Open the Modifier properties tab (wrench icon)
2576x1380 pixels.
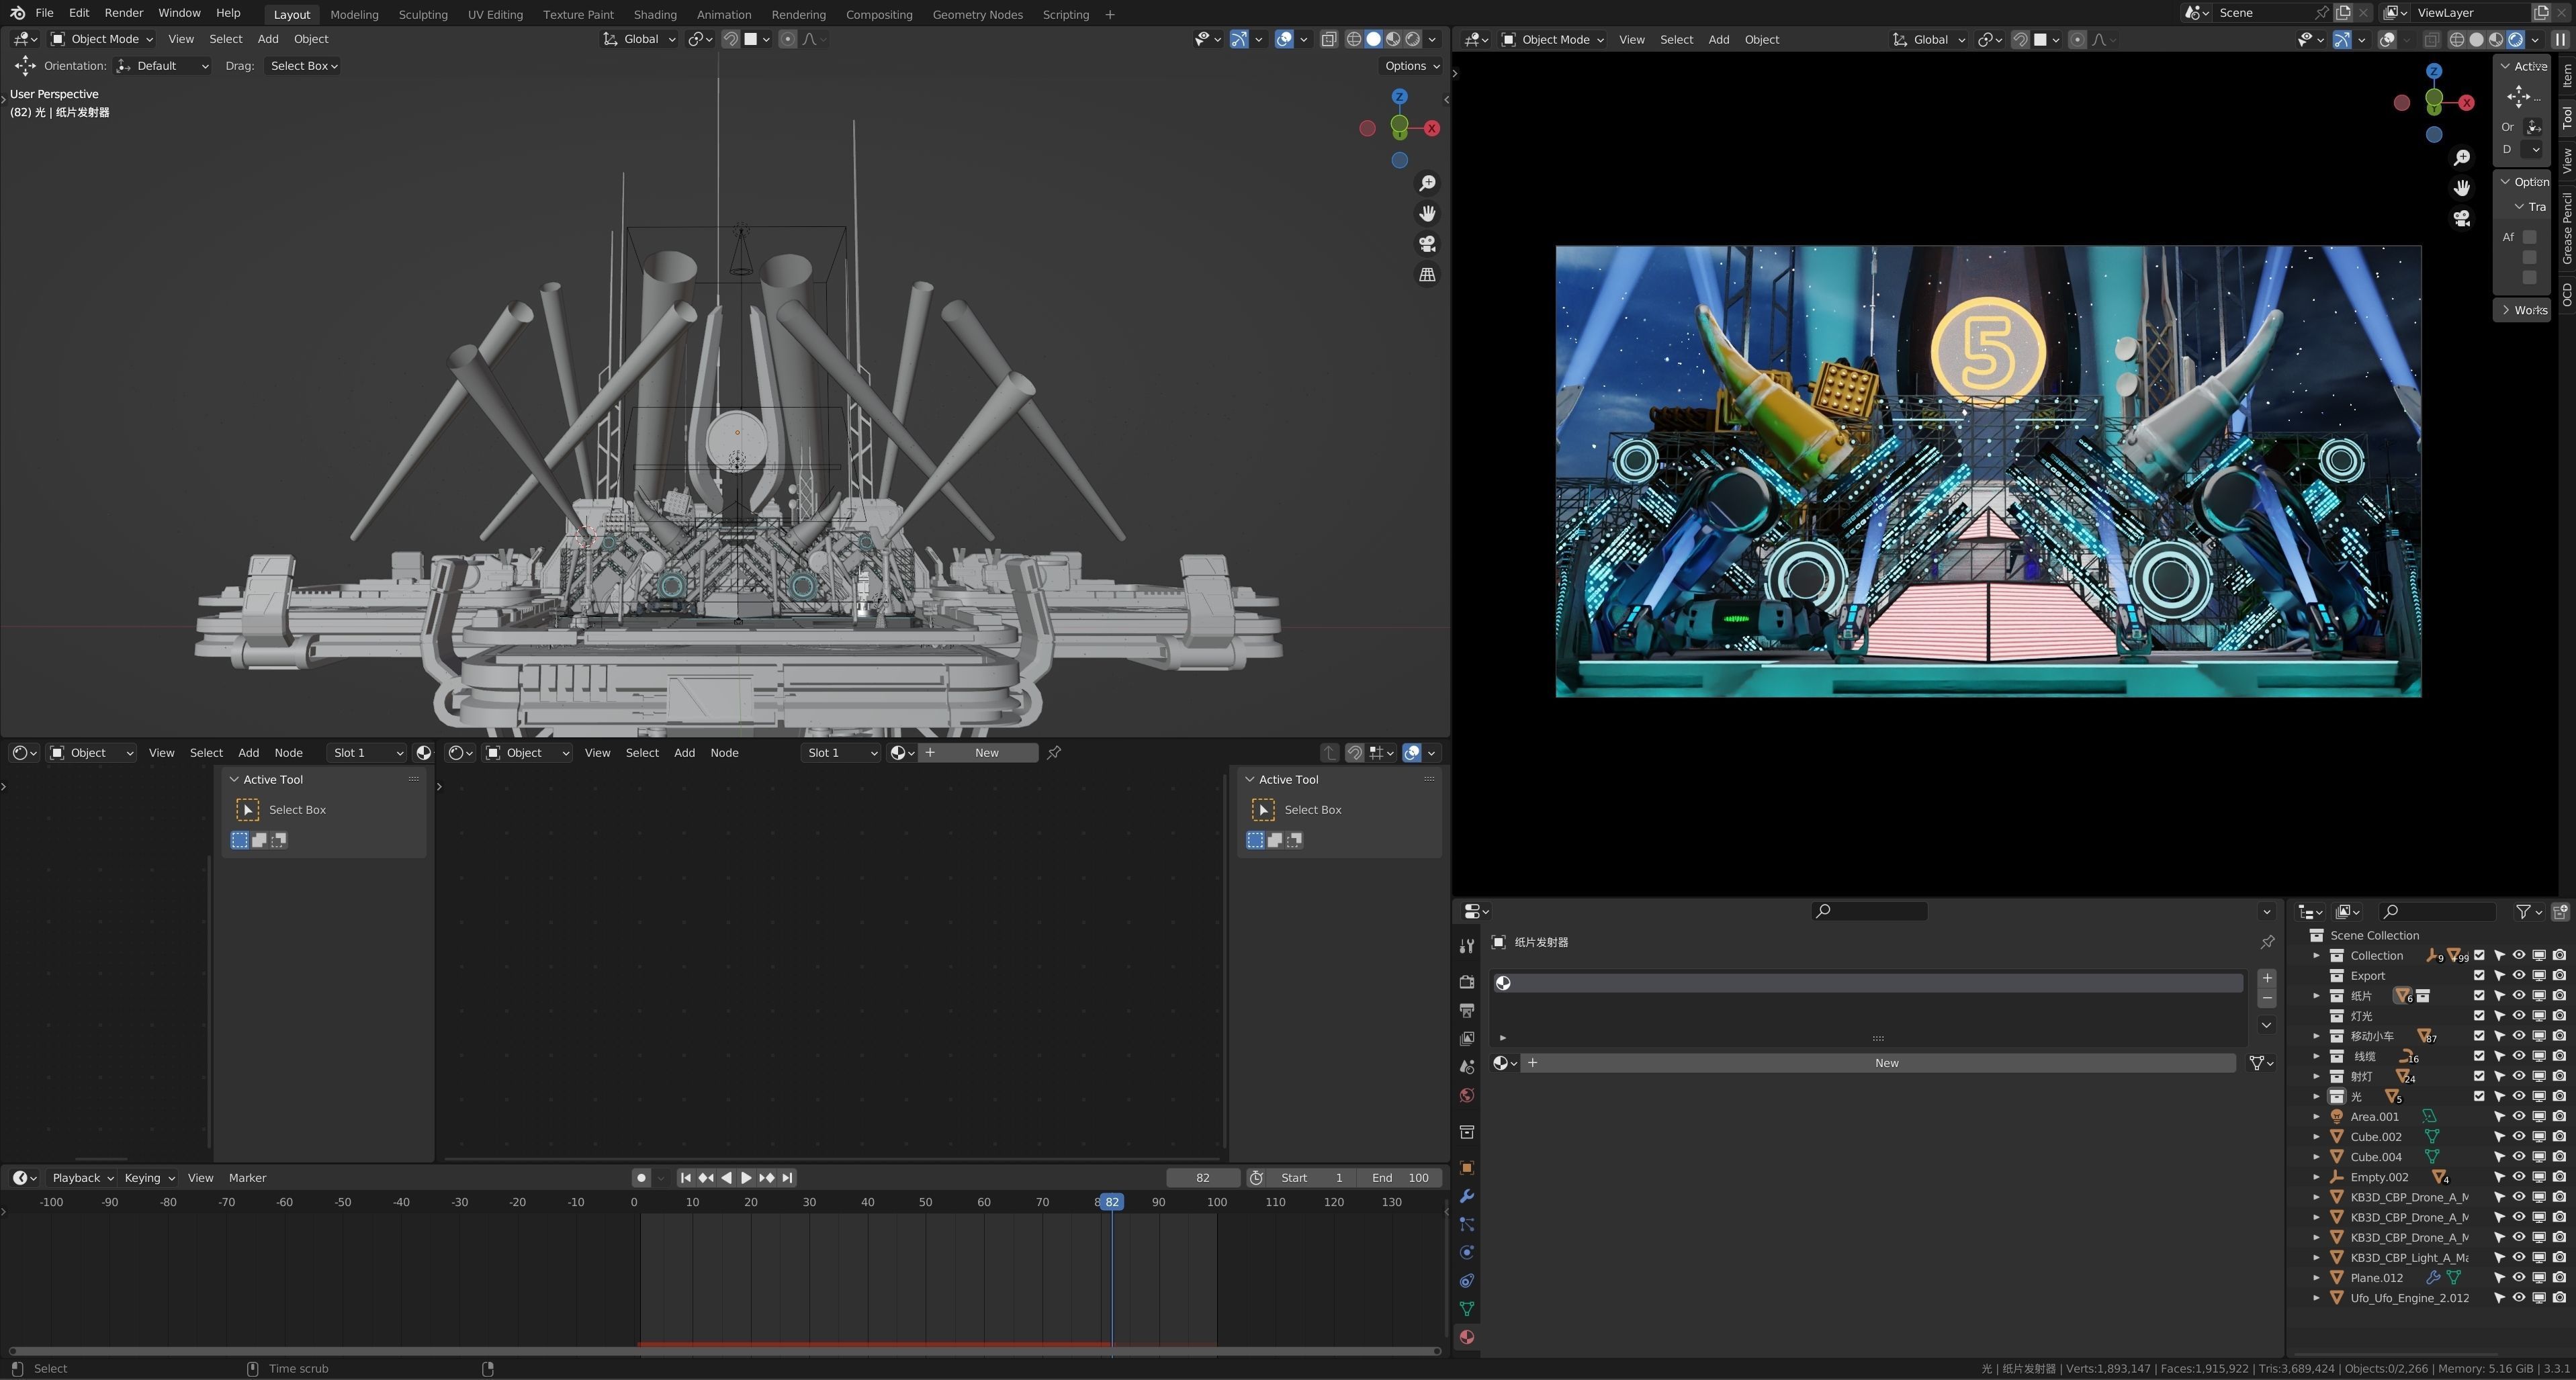point(1467,1197)
